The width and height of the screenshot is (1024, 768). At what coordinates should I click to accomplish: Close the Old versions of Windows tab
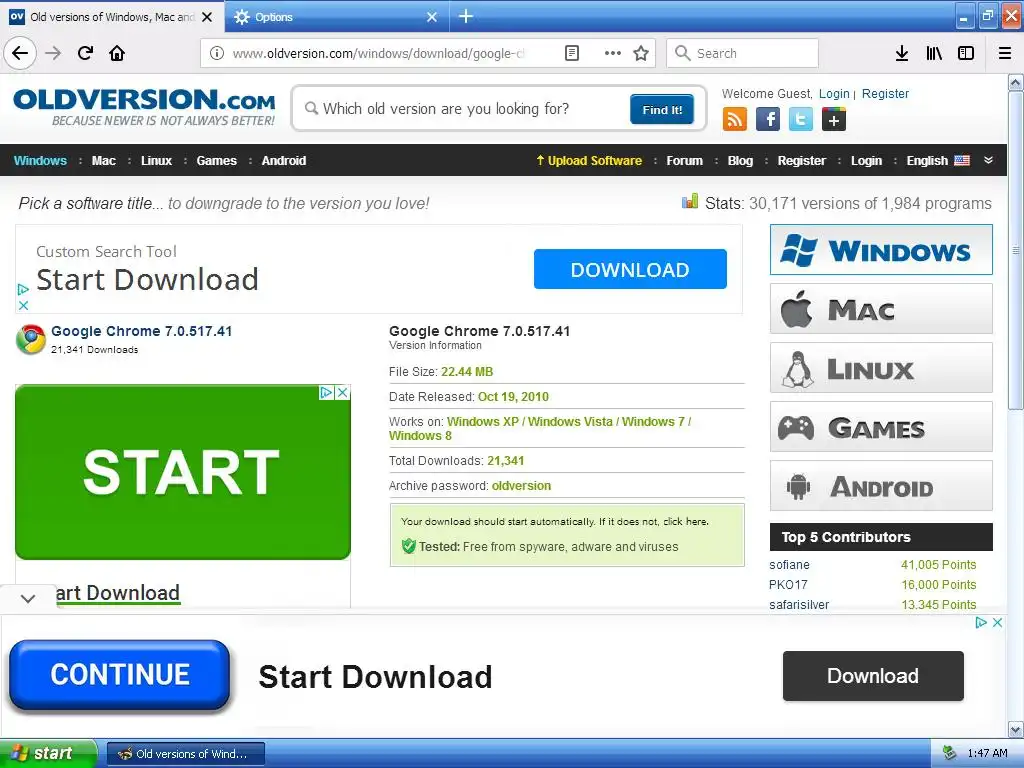pyautogui.click(x=207, y=17)
